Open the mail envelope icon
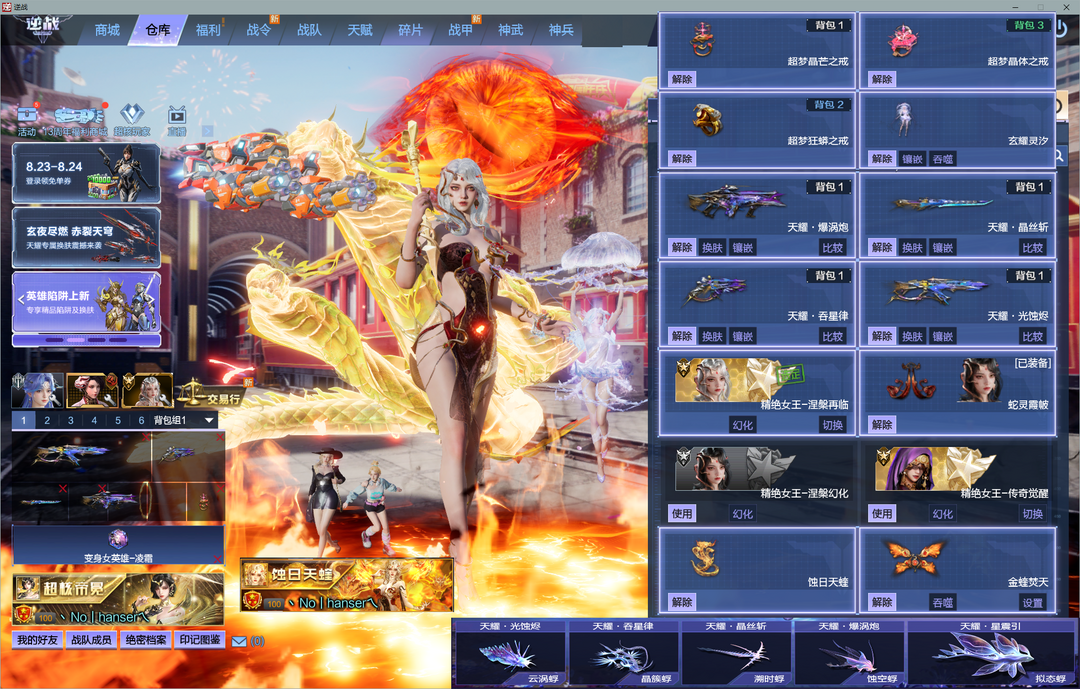 239,641
